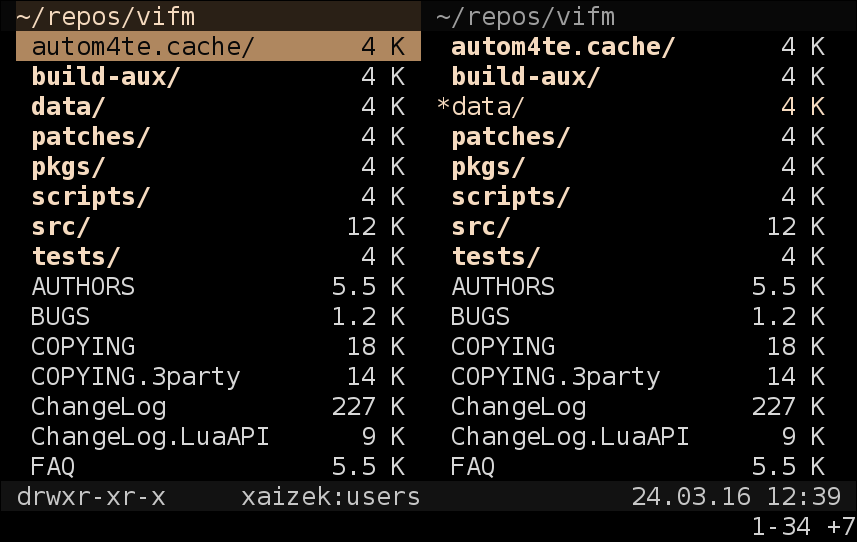Select autom4te.cache/ in the left pane
Screen dimensions: 857x542
219,46
